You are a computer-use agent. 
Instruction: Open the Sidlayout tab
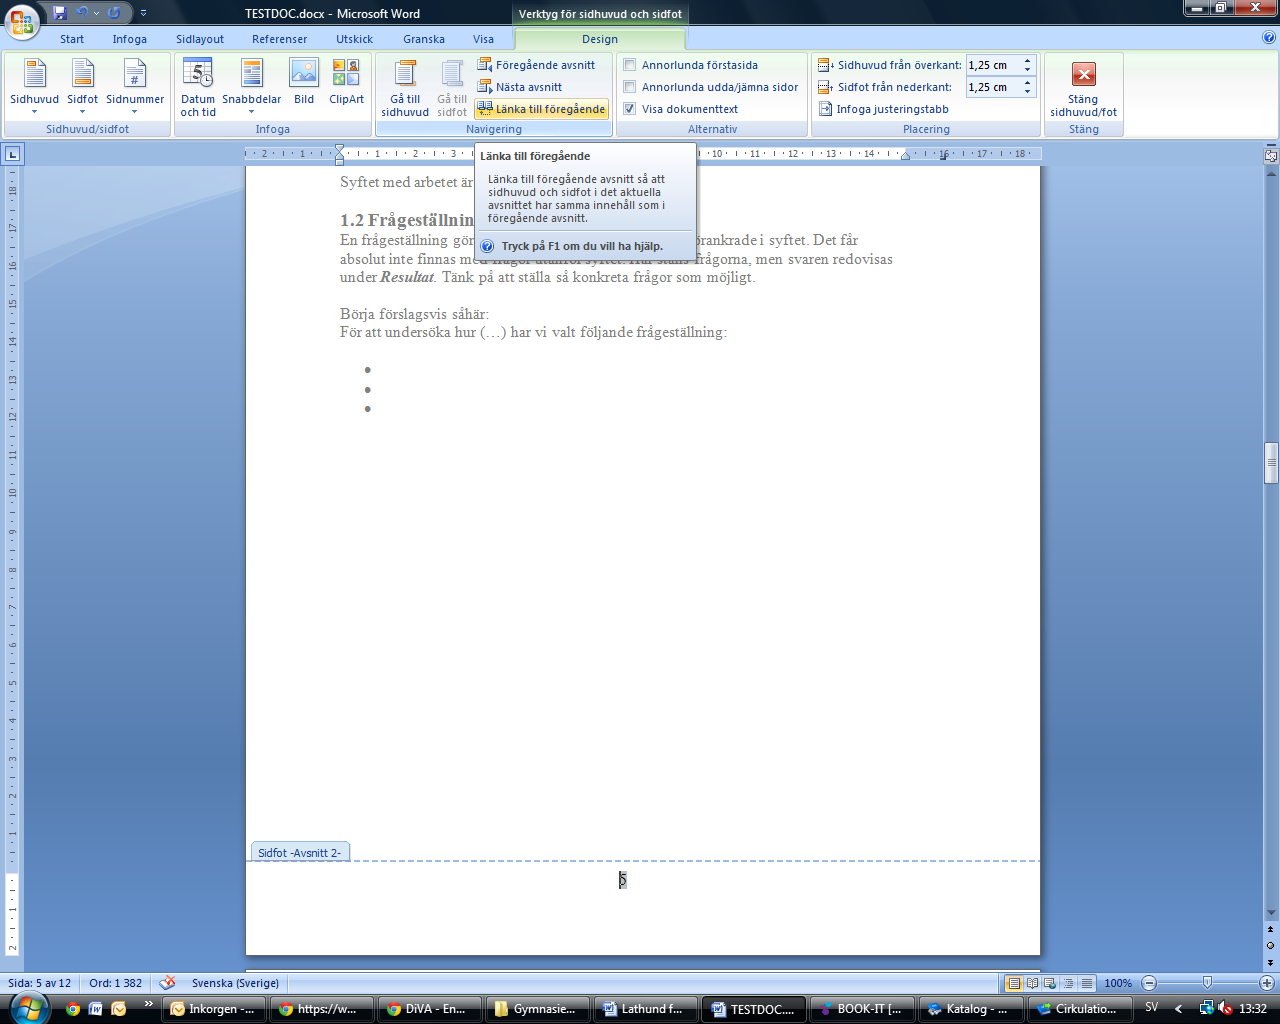(200, 39)
